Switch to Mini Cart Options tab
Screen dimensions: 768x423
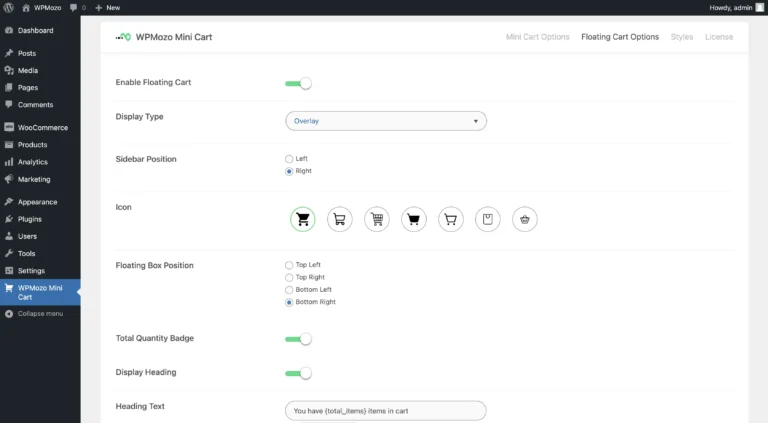[537, 37]
